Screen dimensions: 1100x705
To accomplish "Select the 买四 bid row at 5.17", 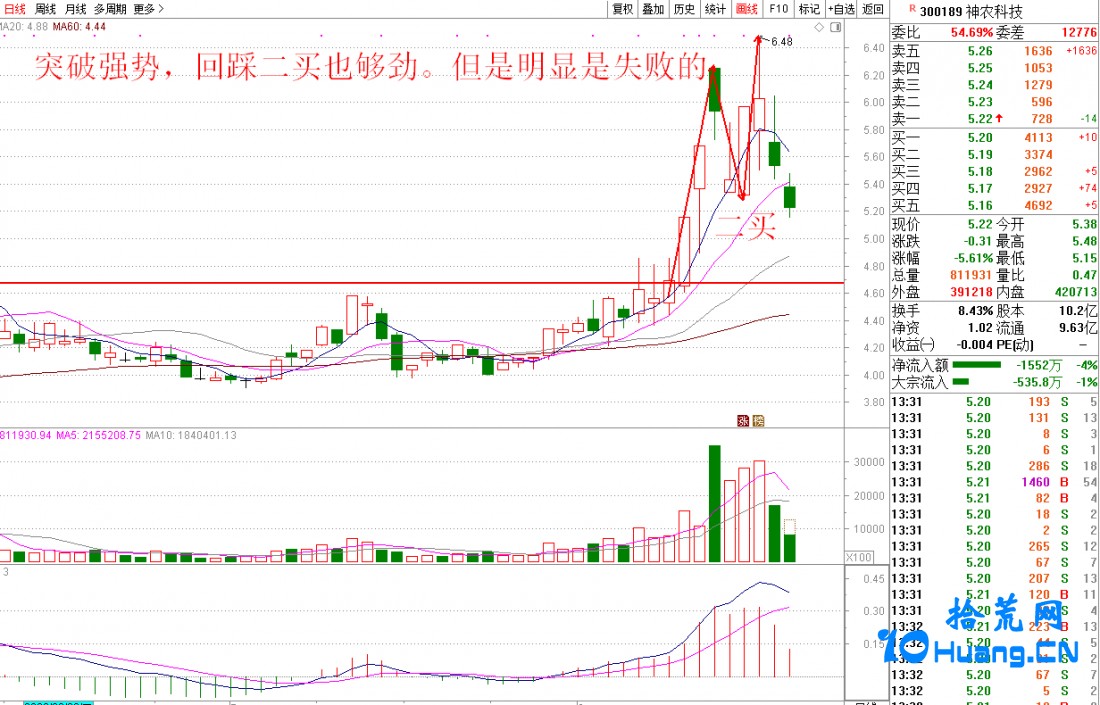I will point(994,188).
